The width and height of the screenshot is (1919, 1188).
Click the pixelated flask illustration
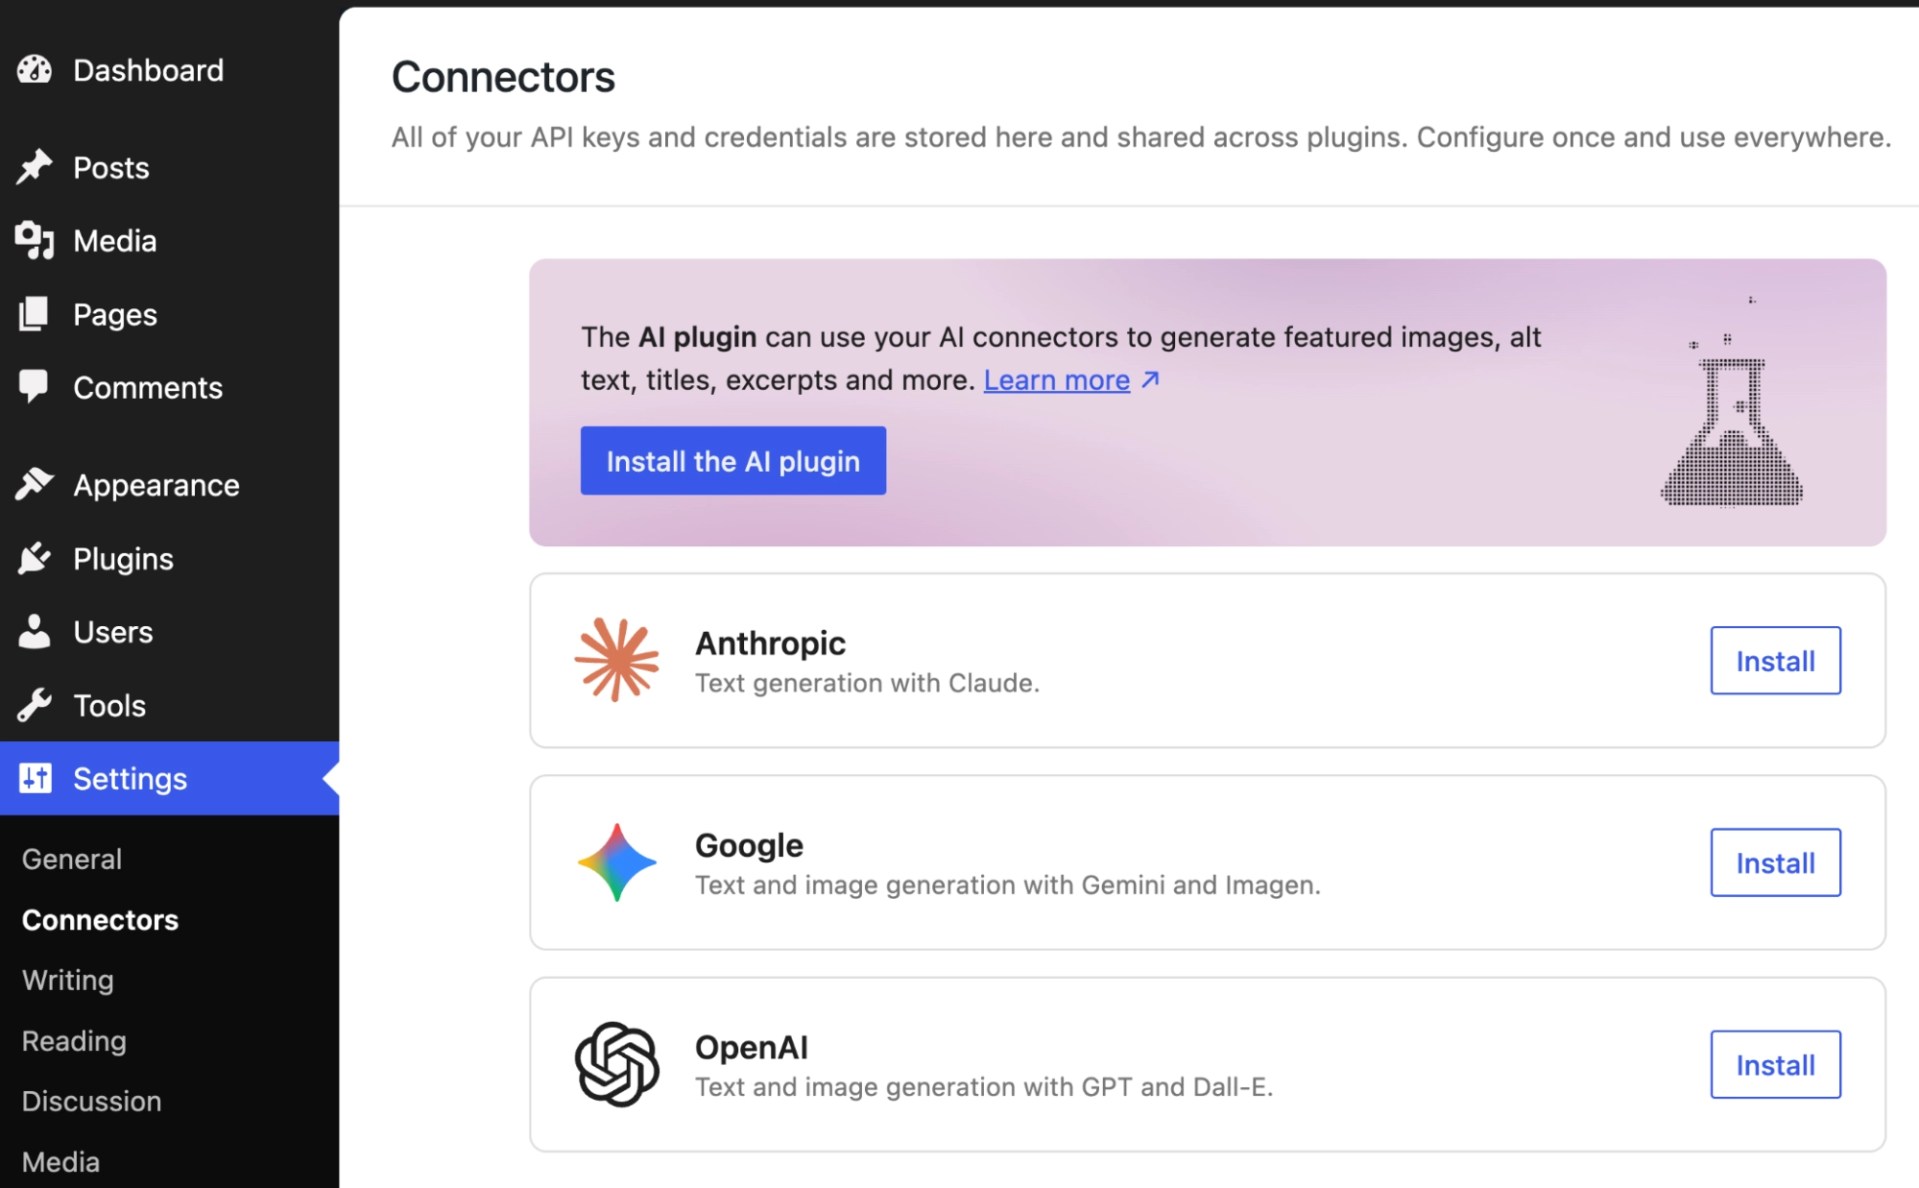[x=1731, y=401]
